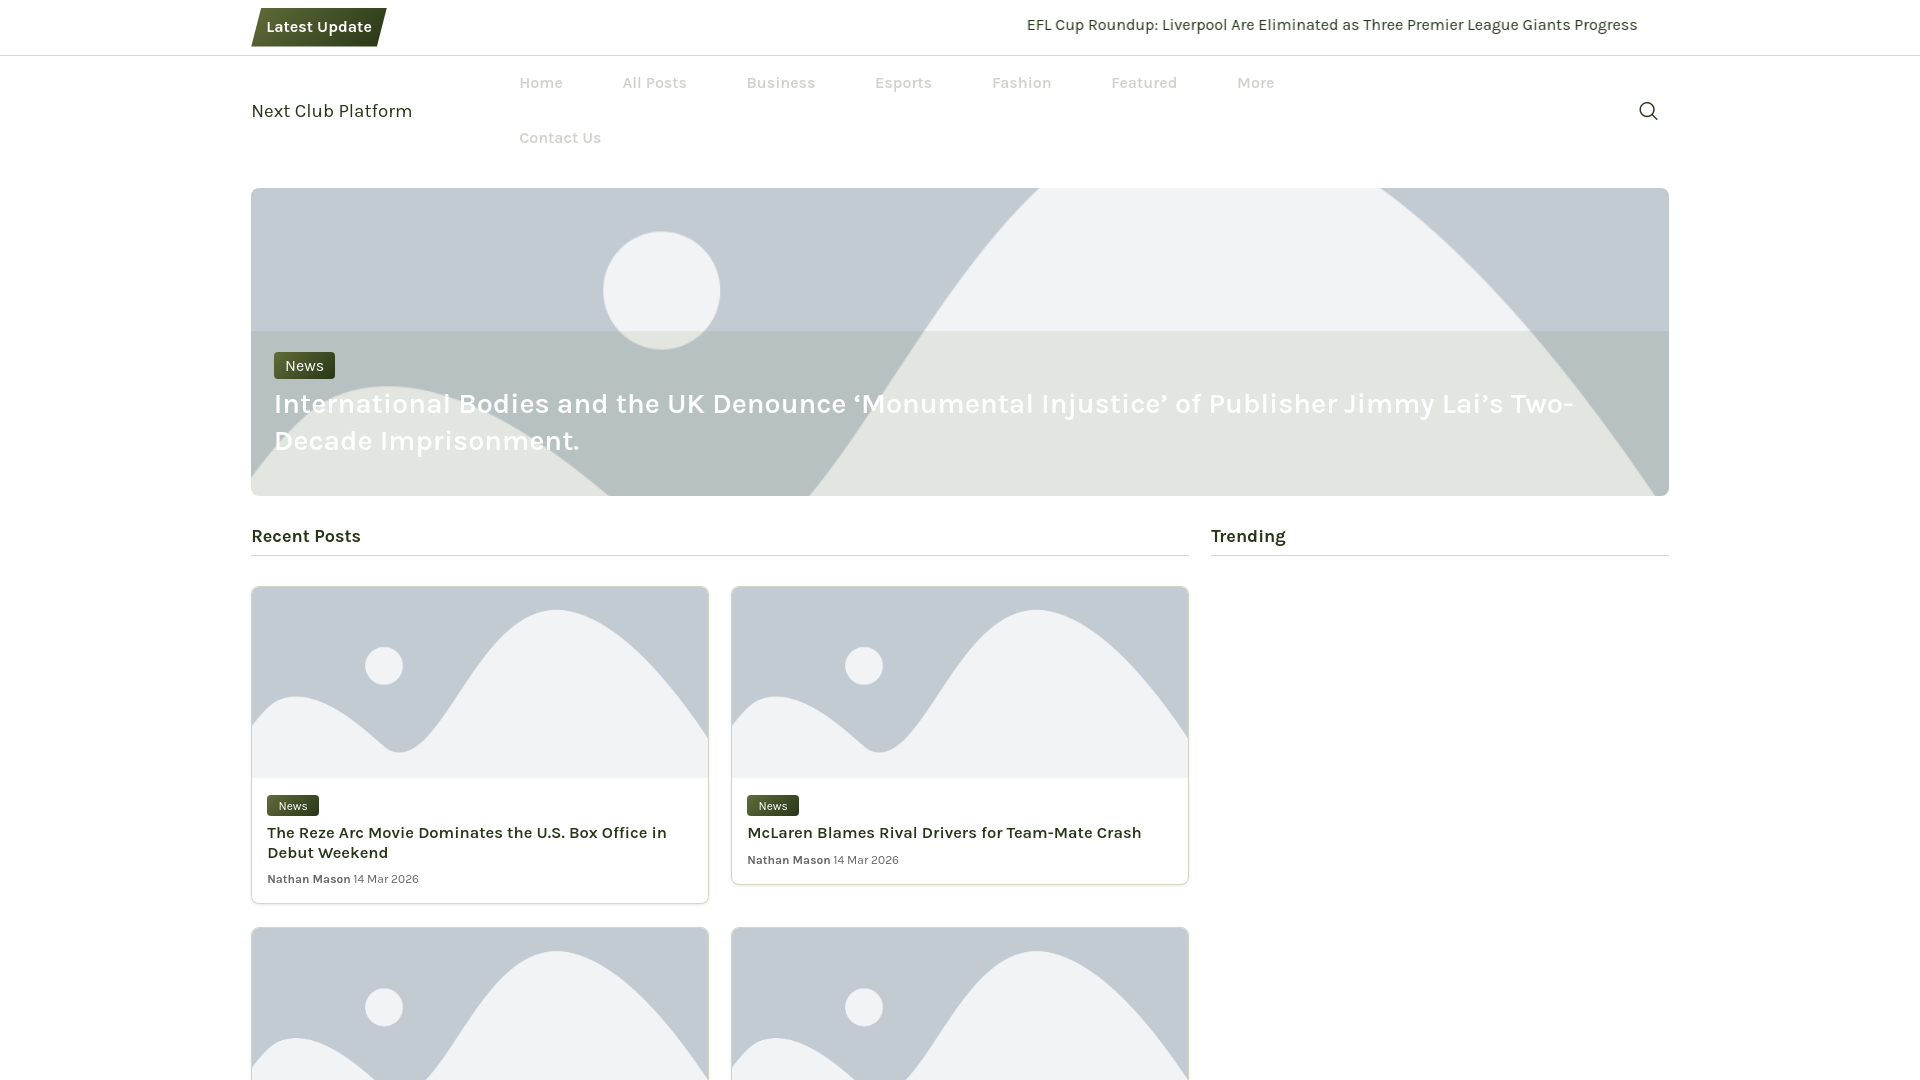The height and width of the screenshot is (1080, 1920).
Task: Open the Business category
Action: (780, 83)
